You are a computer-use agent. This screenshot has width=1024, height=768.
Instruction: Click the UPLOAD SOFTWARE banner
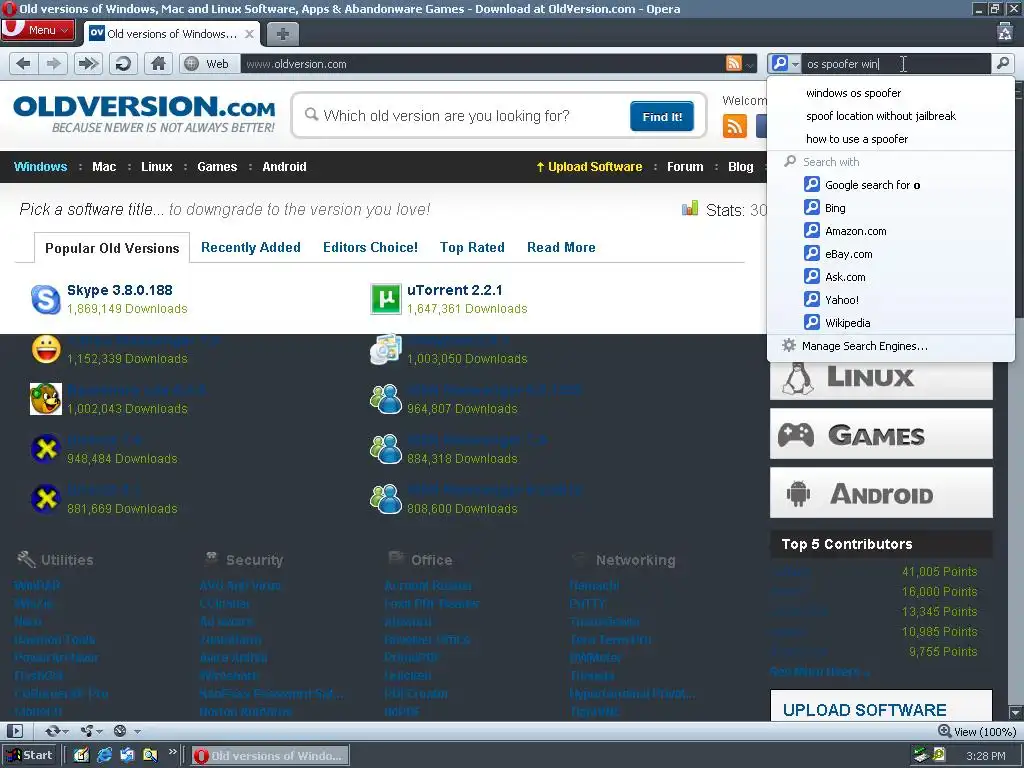[x=881, y=706]
